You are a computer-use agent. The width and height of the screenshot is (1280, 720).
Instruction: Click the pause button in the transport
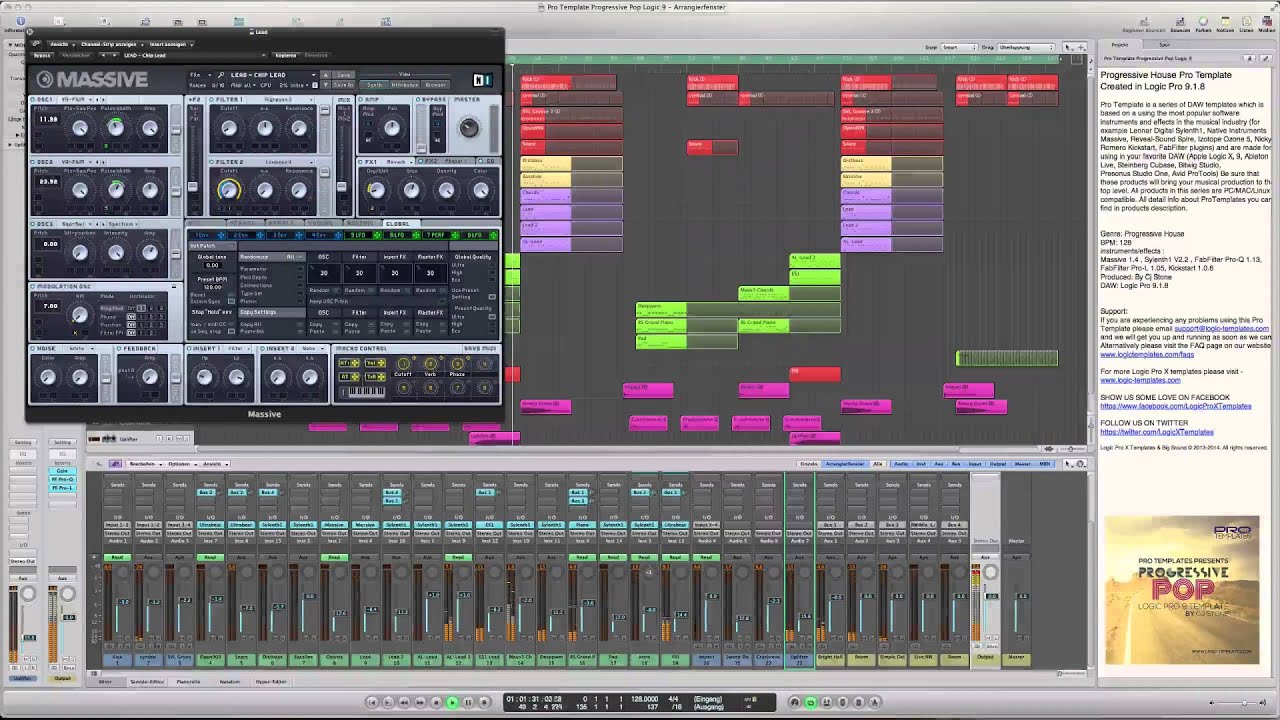coord(467,702)
